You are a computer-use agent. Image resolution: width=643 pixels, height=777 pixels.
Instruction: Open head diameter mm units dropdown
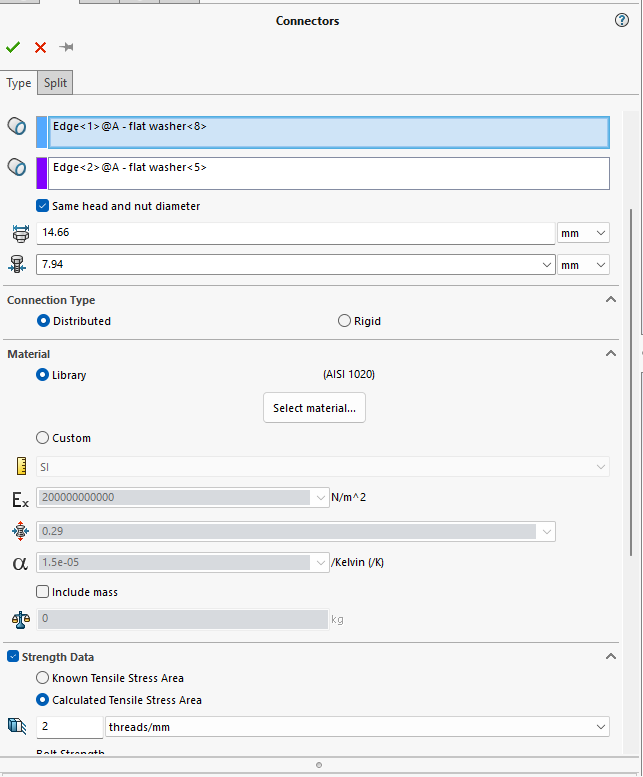click(x=583, y=233)
